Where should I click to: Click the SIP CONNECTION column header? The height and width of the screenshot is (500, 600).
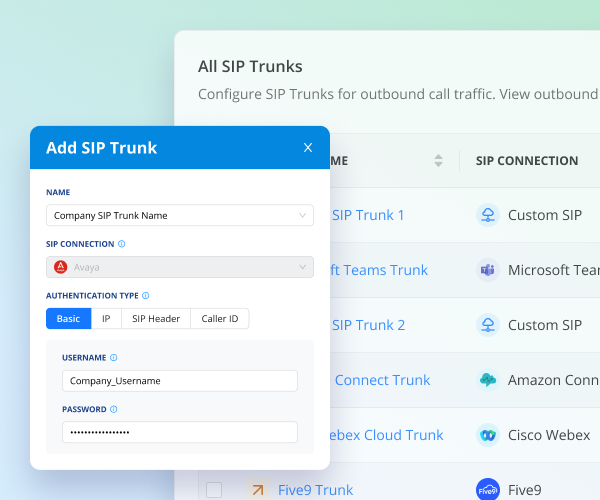click(527, 161)
